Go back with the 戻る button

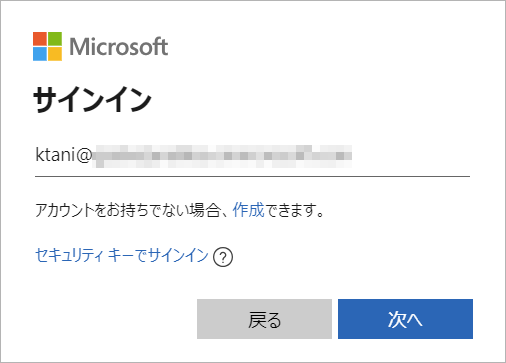pyautogui.click(x=264, y=319)
